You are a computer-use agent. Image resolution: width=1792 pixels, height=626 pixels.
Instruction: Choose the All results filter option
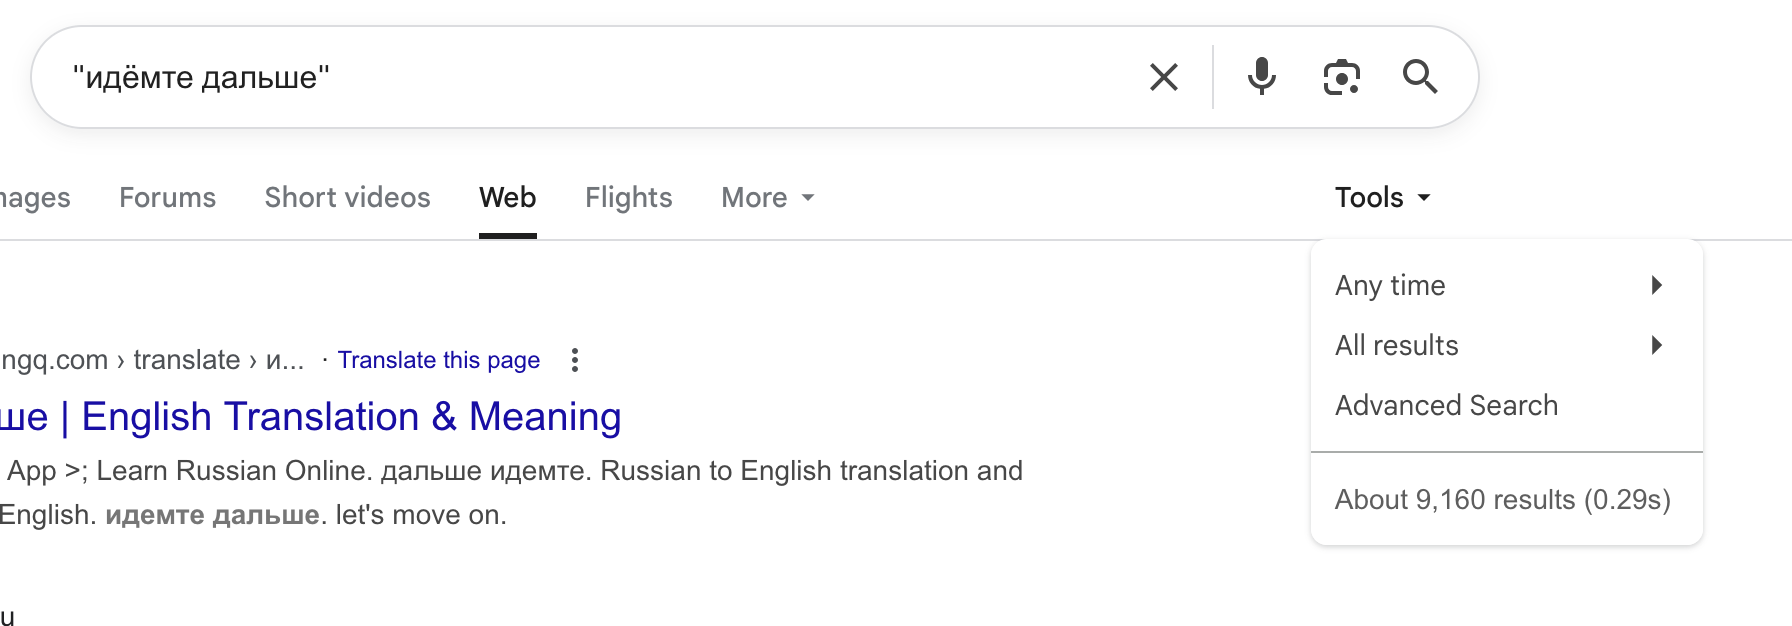pyautogui.click(x=1396, y=345)
